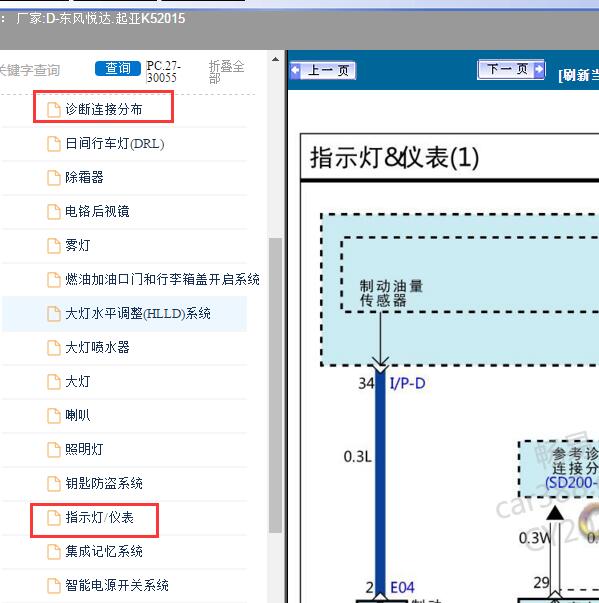Click document icon beside 电镕后视镜
This screenshot has height=603, width=599.
(54, 212)
